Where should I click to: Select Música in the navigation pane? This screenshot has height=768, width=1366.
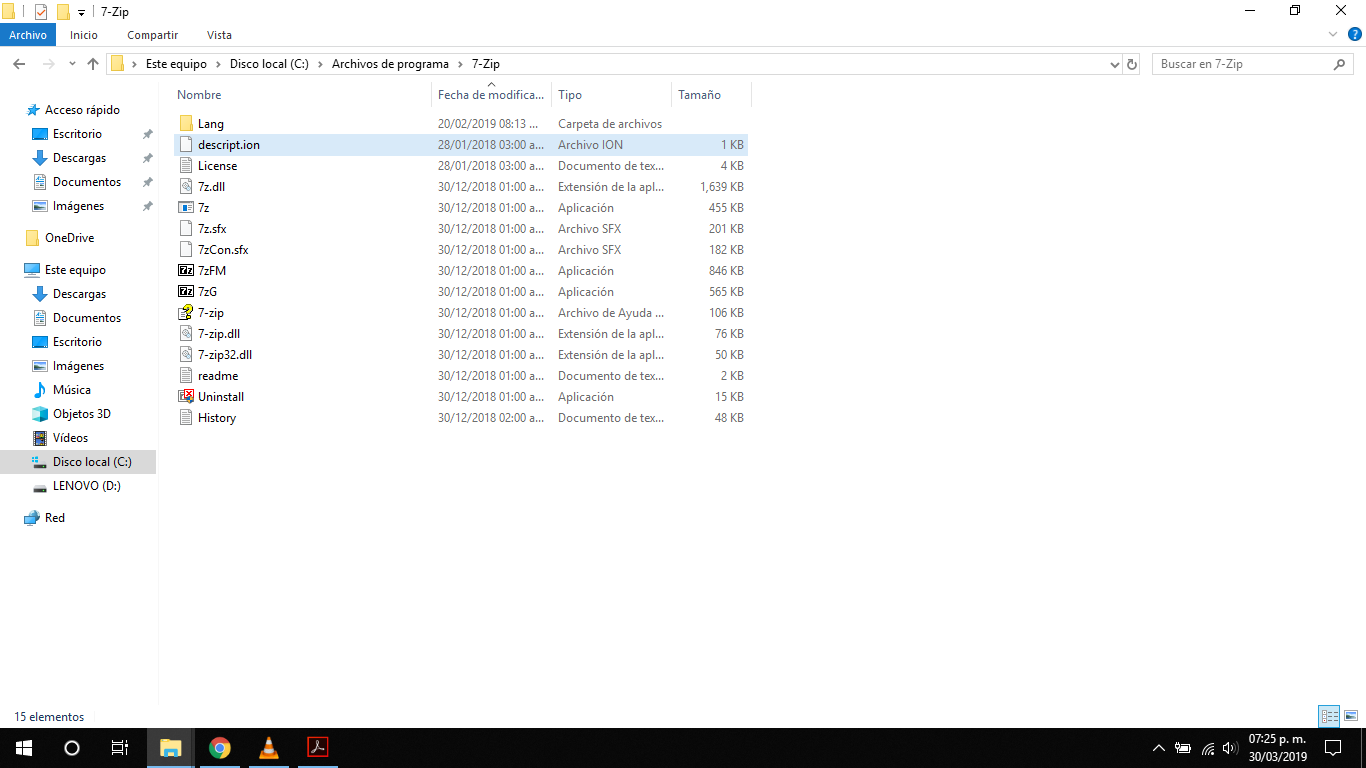72,390
